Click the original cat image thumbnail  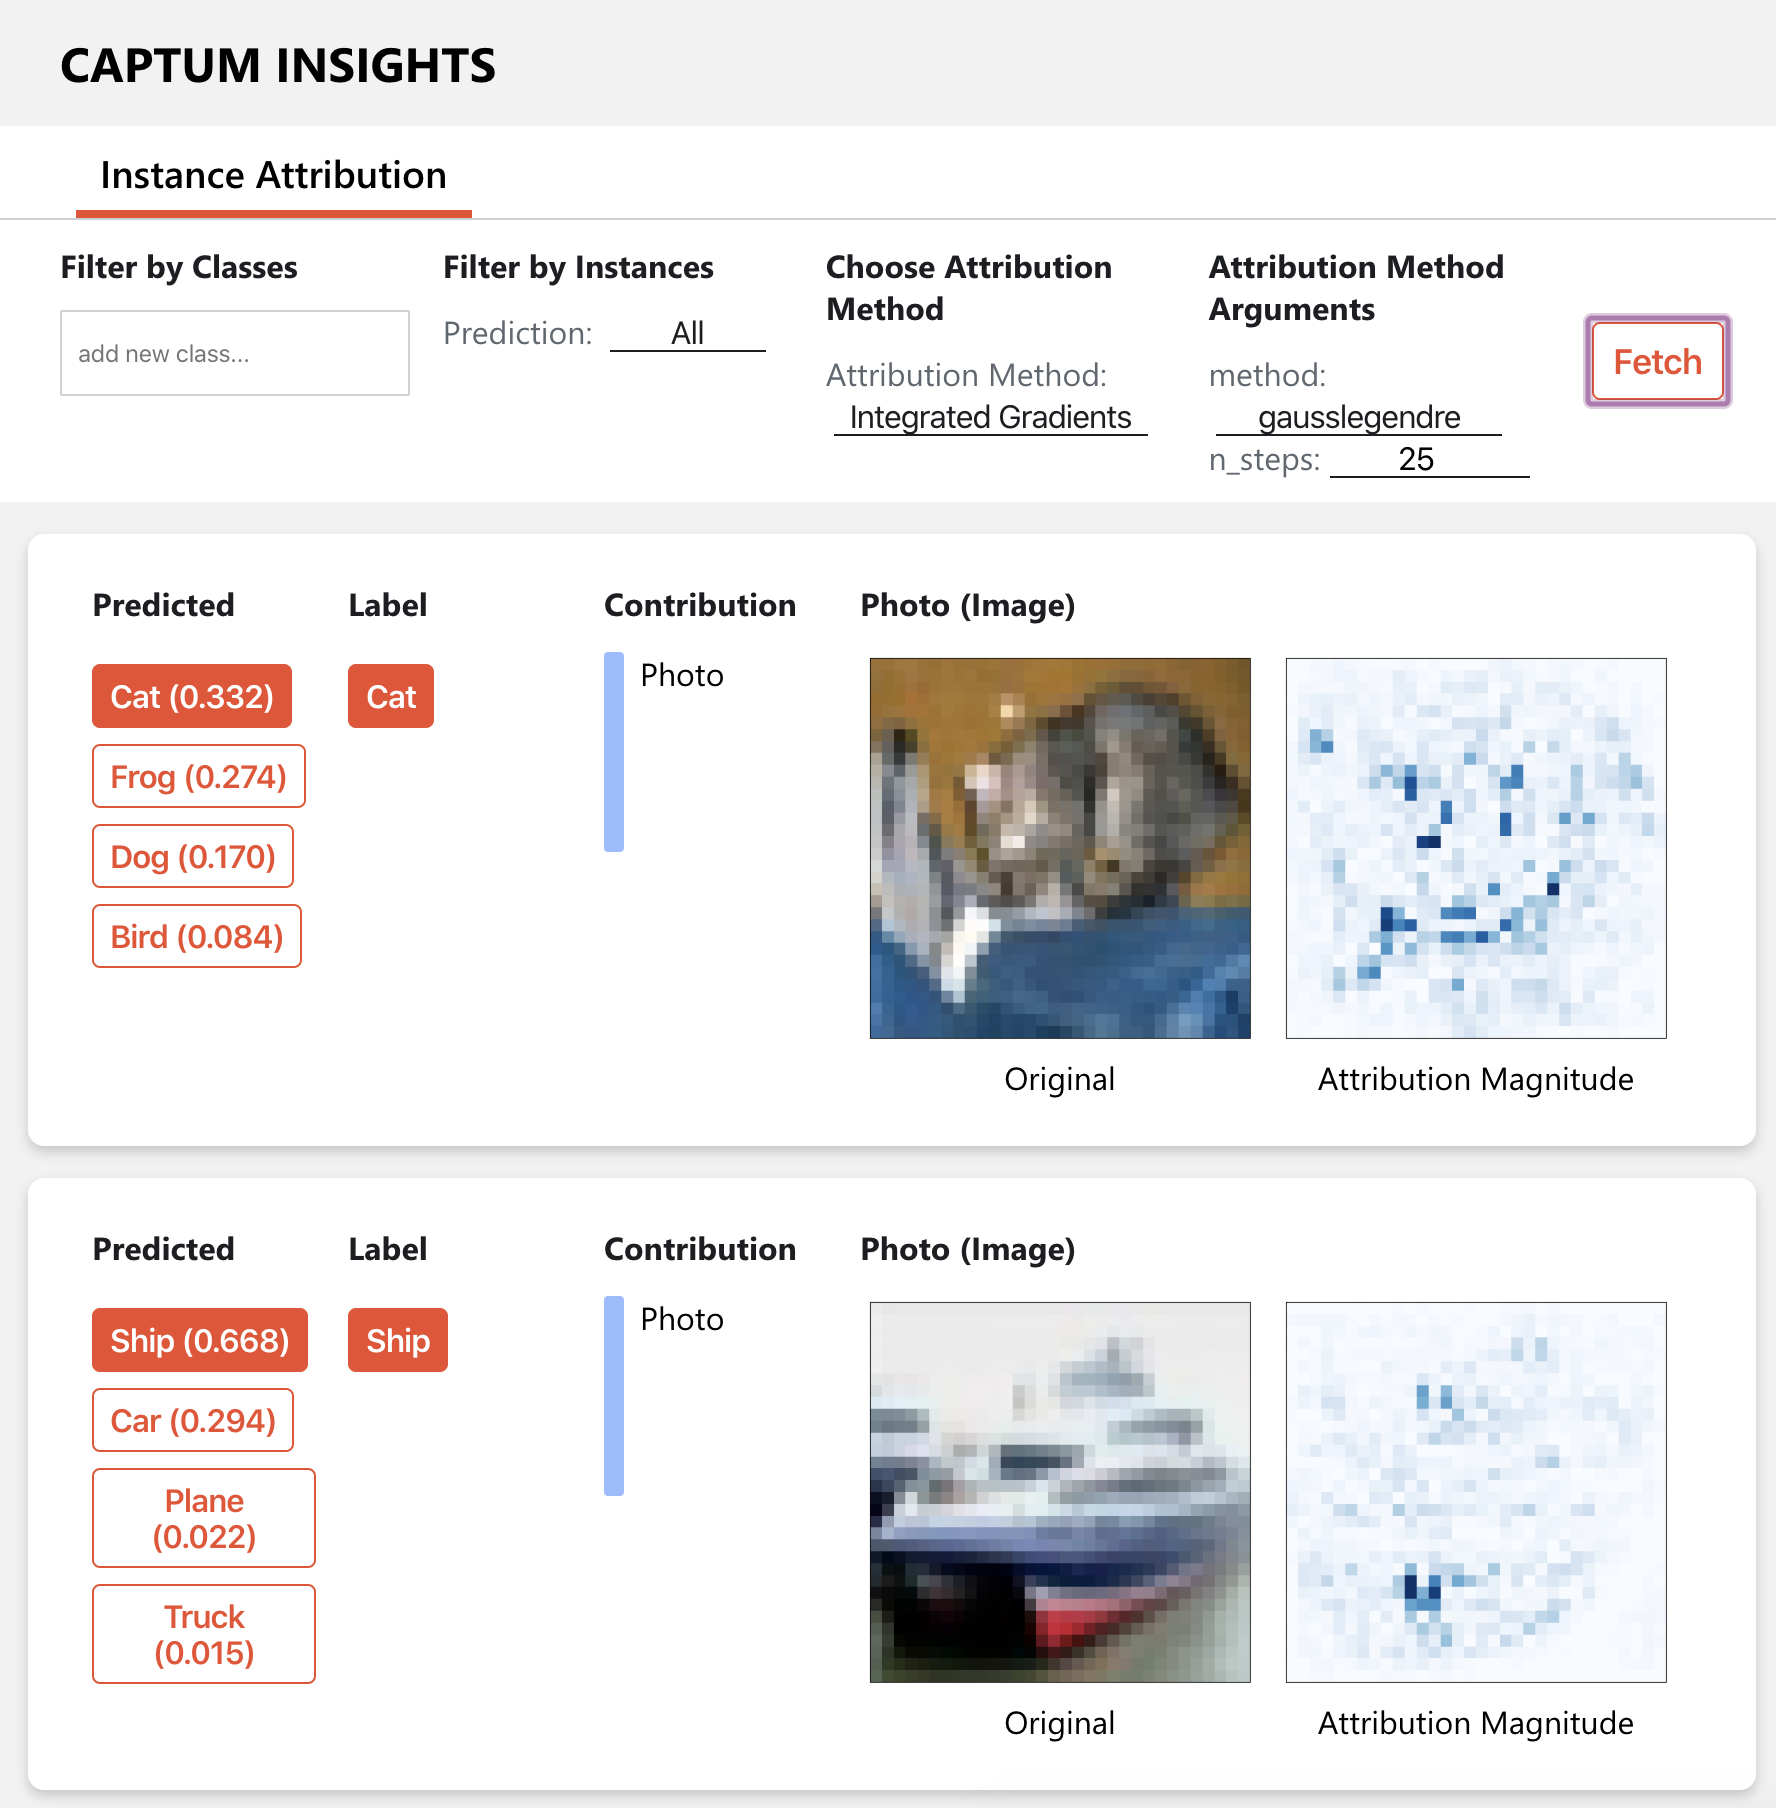click(x=1059, y=846)
